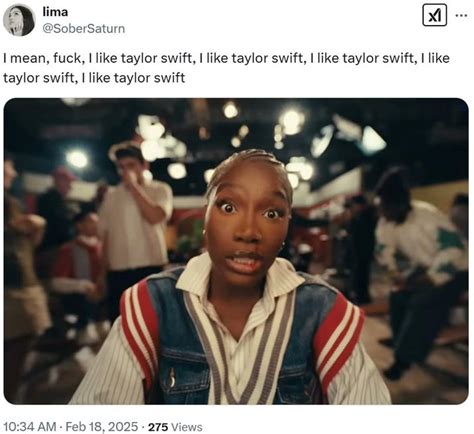Click the Feb 18, 2025 date
474x434 pixels.
click(x=101, y=427)
